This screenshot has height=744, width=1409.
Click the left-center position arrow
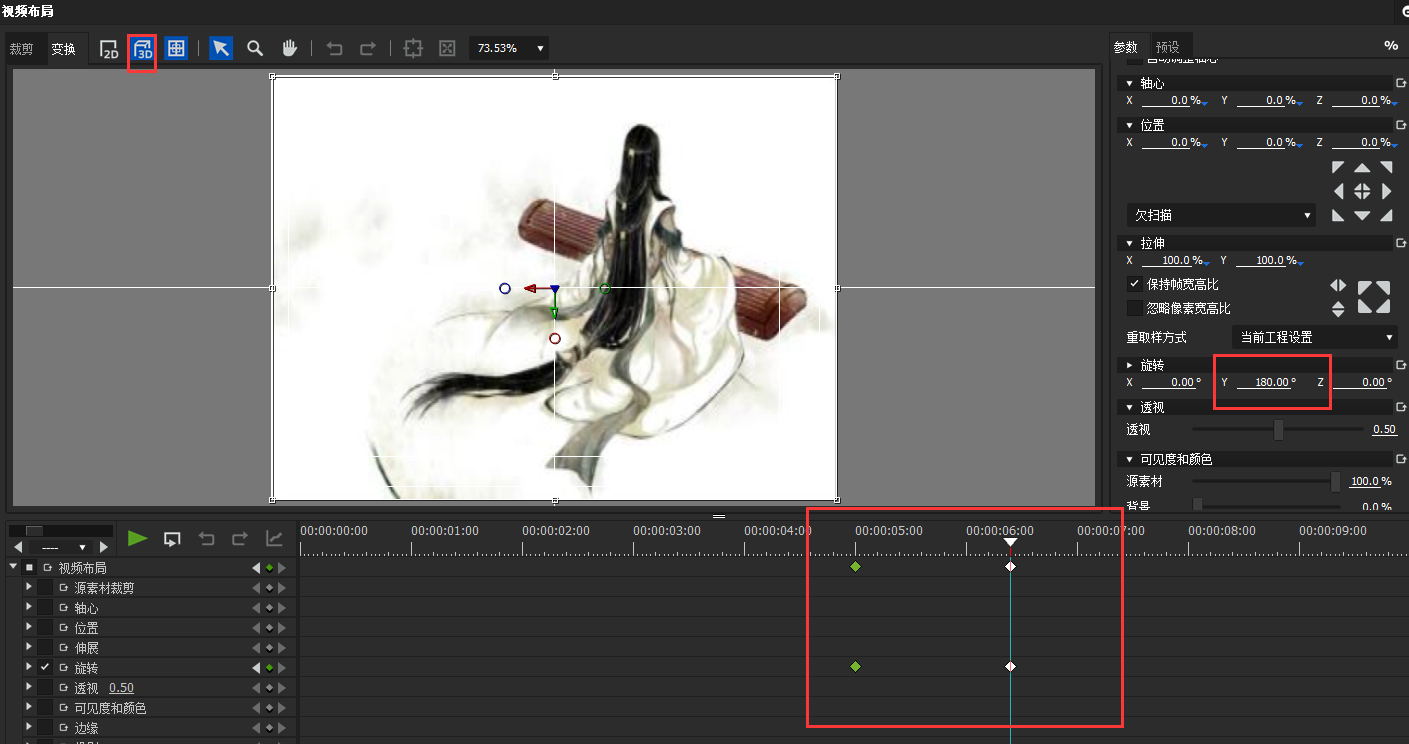point(1338,191)
